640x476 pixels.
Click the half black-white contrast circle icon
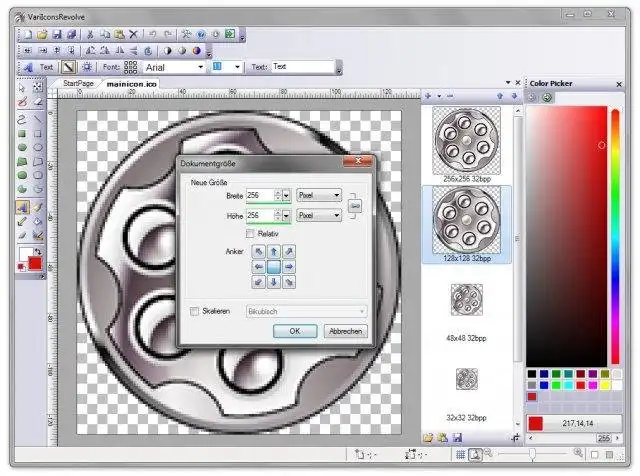coord(167,51)
